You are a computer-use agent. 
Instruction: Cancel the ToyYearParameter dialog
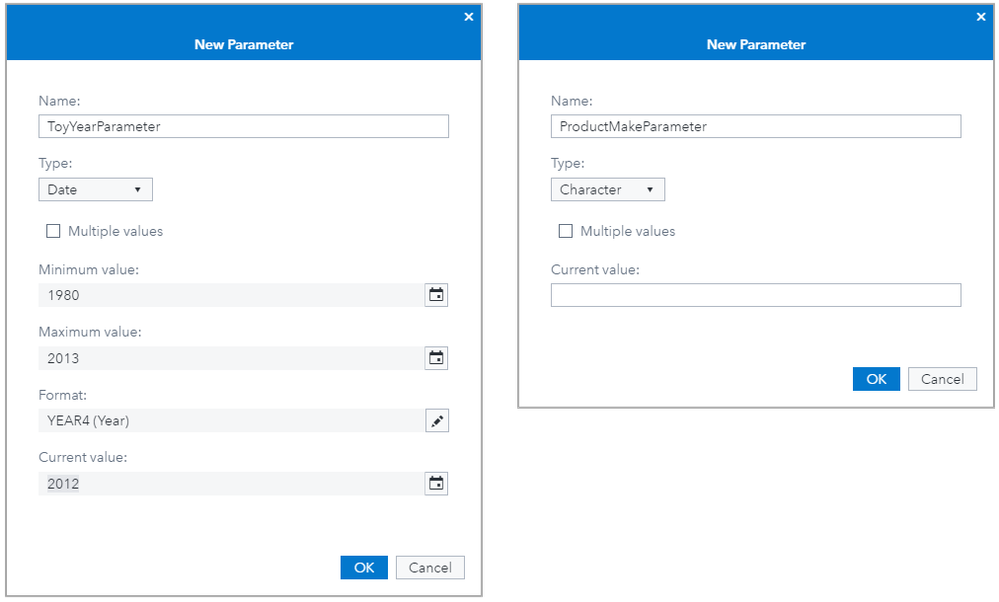pyautogui.click(x=430, y=567)
